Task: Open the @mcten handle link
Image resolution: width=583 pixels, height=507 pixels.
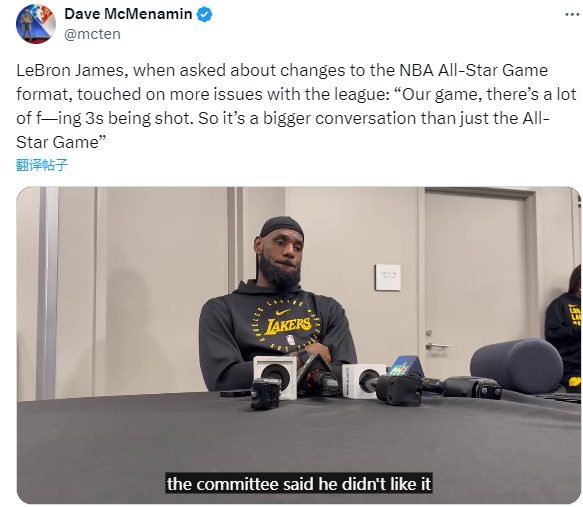Action: [92, 34]
